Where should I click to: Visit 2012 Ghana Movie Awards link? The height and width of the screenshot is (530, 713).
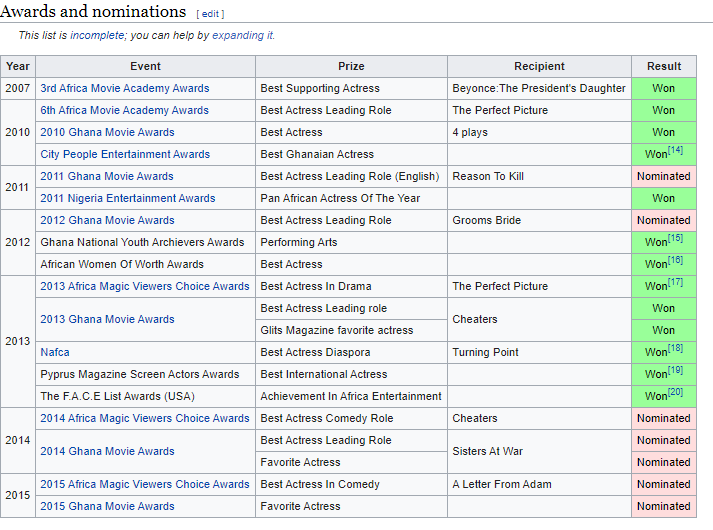(x=107, y=220)
